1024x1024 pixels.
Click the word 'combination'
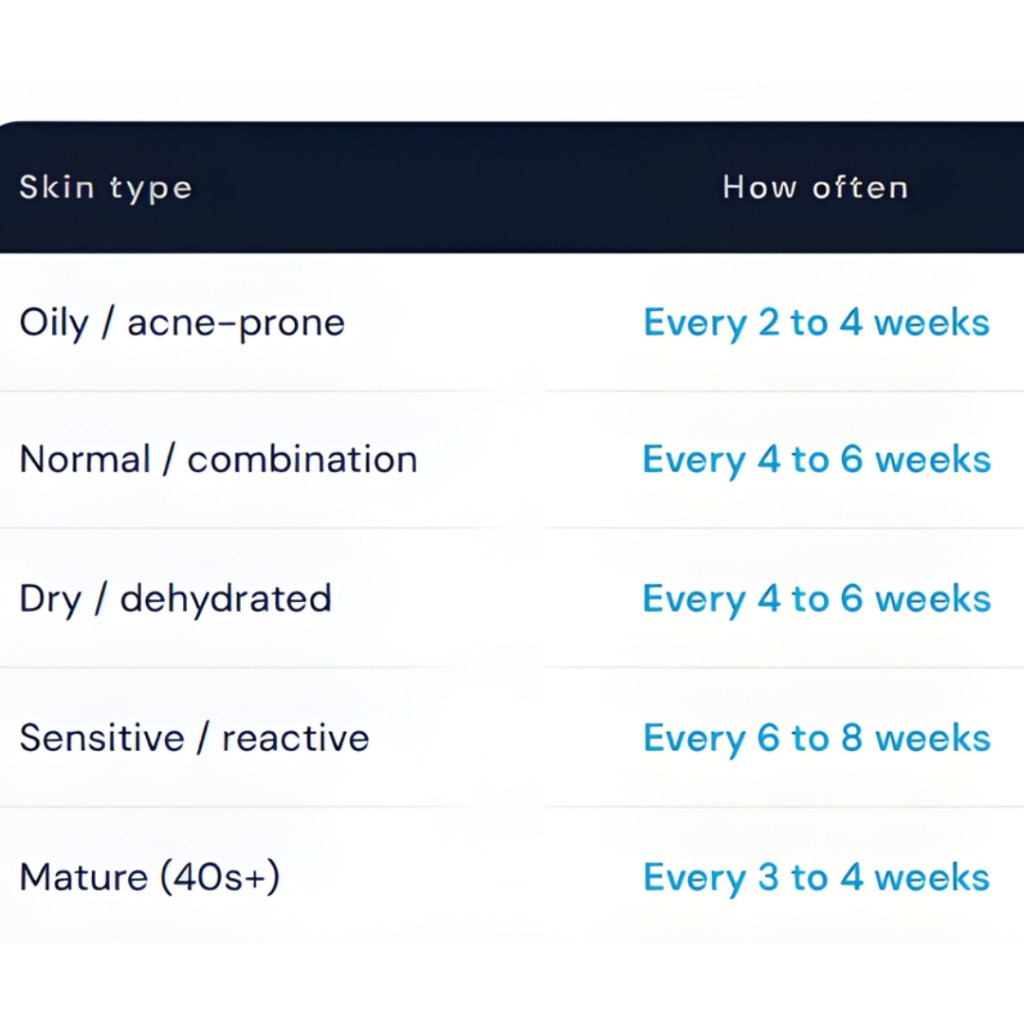[302, 460]
